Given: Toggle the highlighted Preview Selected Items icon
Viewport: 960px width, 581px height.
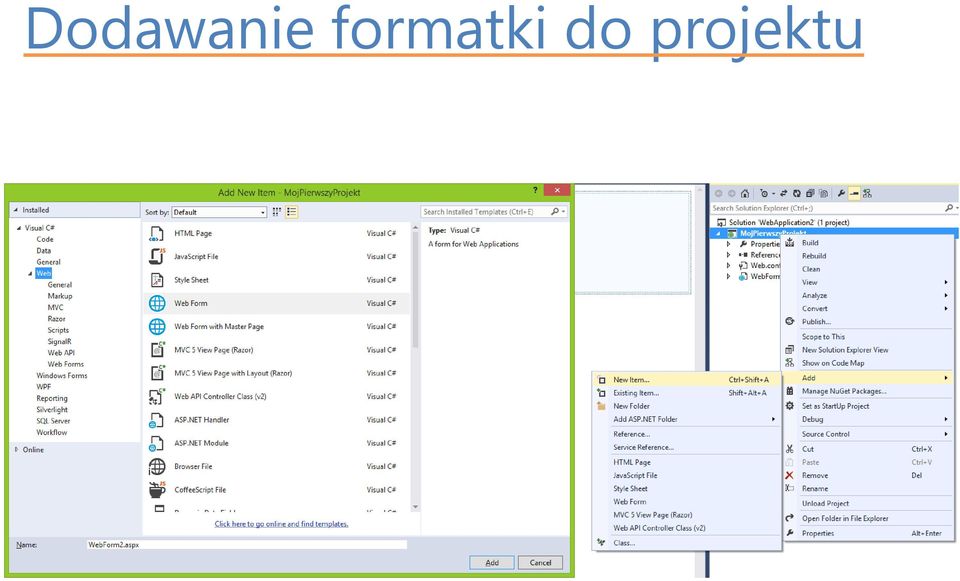Looking at the screenshot, I should (854, 193).
